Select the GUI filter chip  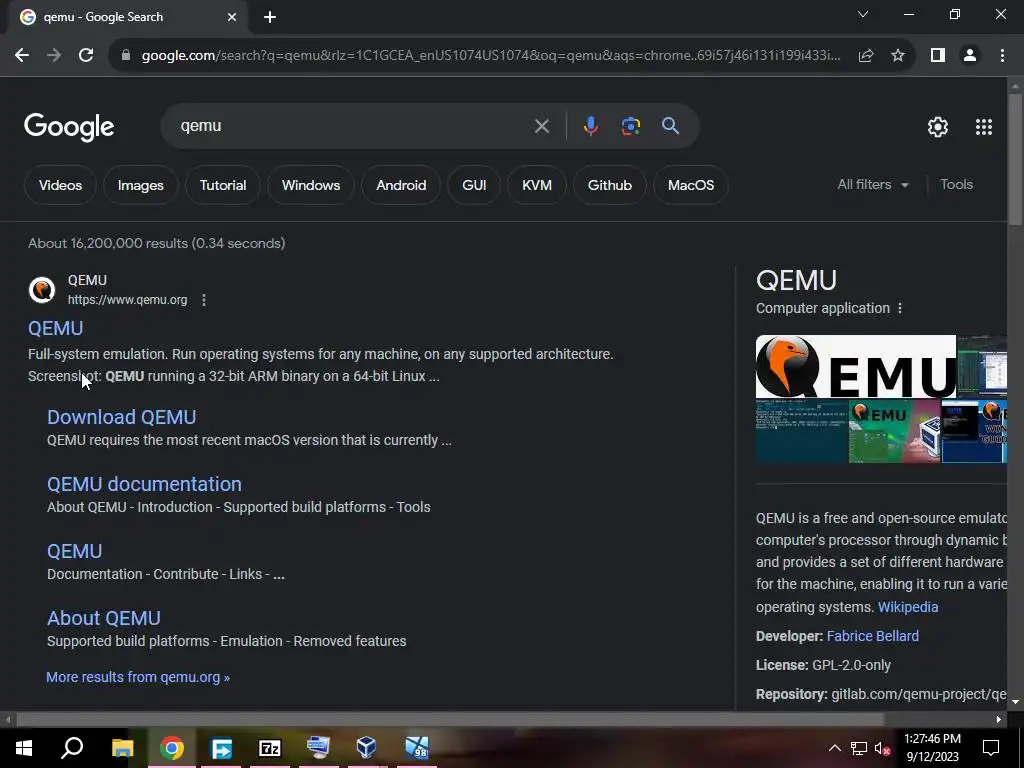tap(474, 185)
